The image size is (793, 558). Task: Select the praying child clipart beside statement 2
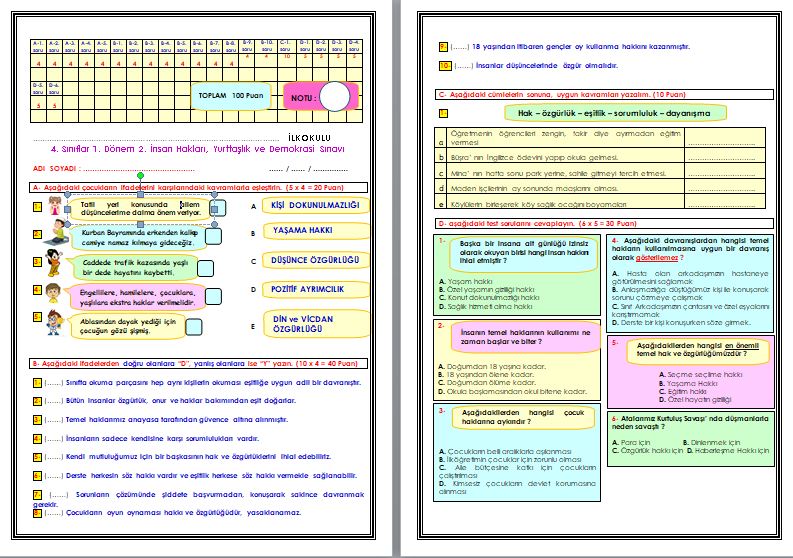coord(57,234)
